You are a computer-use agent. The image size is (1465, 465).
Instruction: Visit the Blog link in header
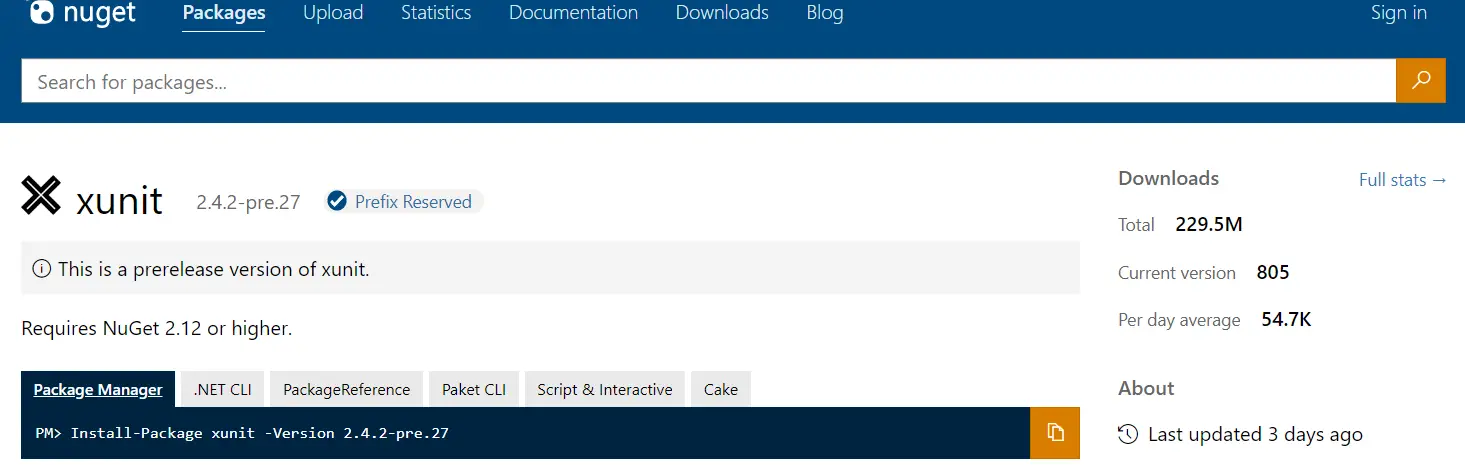pos(825,13)
